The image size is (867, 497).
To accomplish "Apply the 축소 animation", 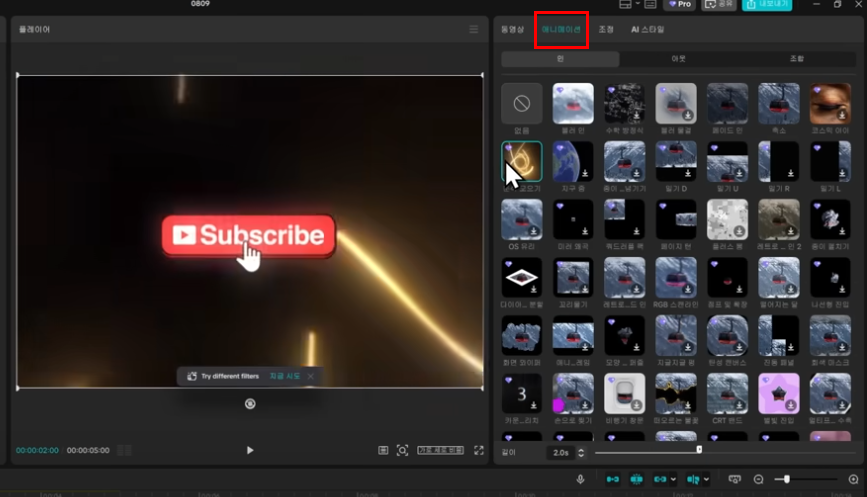I will [x=779, y=104].
